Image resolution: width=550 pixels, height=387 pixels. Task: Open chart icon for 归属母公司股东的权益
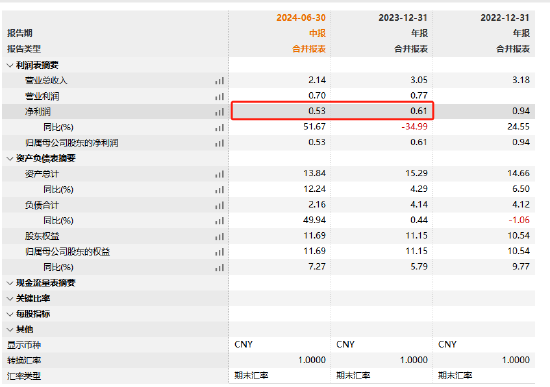(x=220, y=252)
